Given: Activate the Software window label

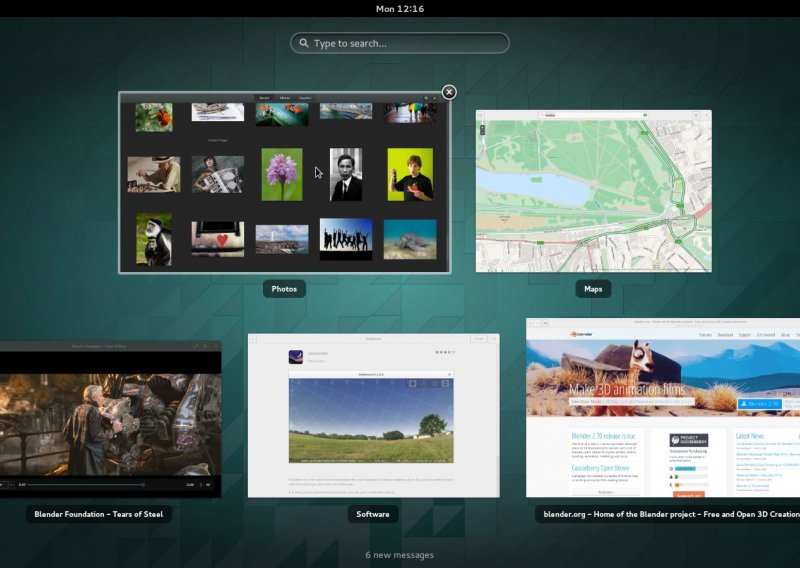Looking at the screenshot, I should pyautogui.click(x=373, y=514).
